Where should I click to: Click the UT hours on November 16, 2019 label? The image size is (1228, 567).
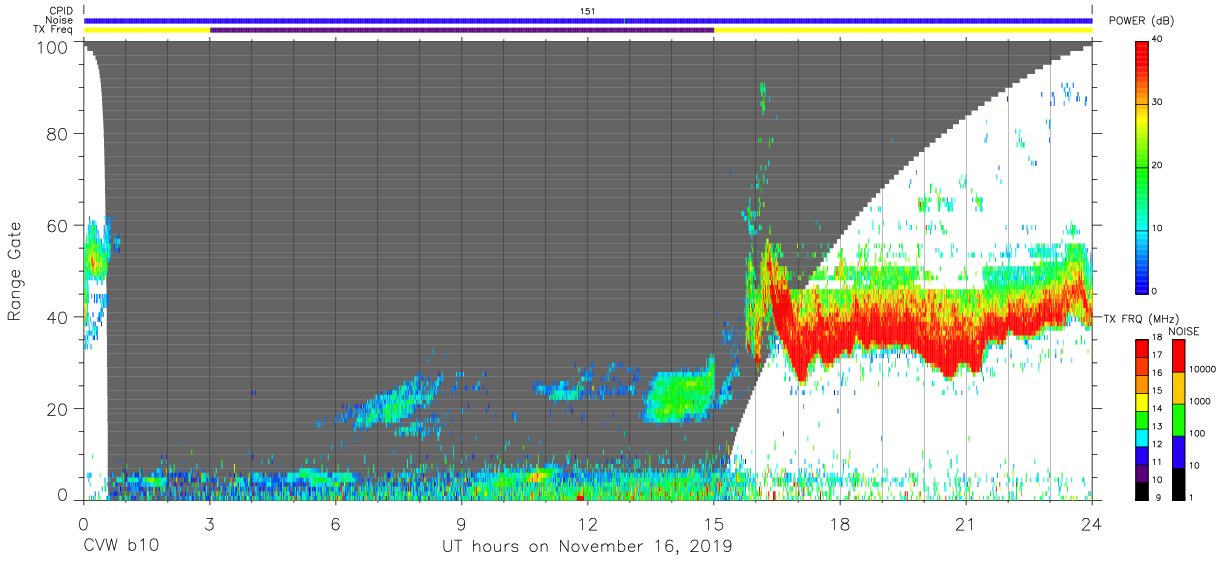tap(587, 547)
